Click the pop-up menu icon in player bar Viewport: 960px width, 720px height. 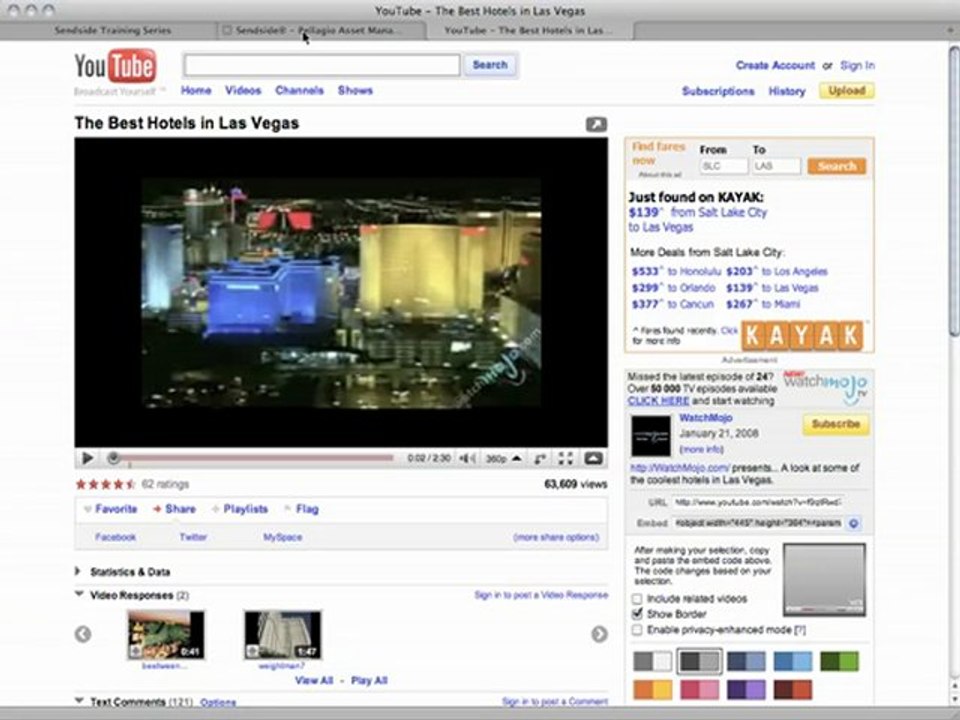click(x=593, y=458)
